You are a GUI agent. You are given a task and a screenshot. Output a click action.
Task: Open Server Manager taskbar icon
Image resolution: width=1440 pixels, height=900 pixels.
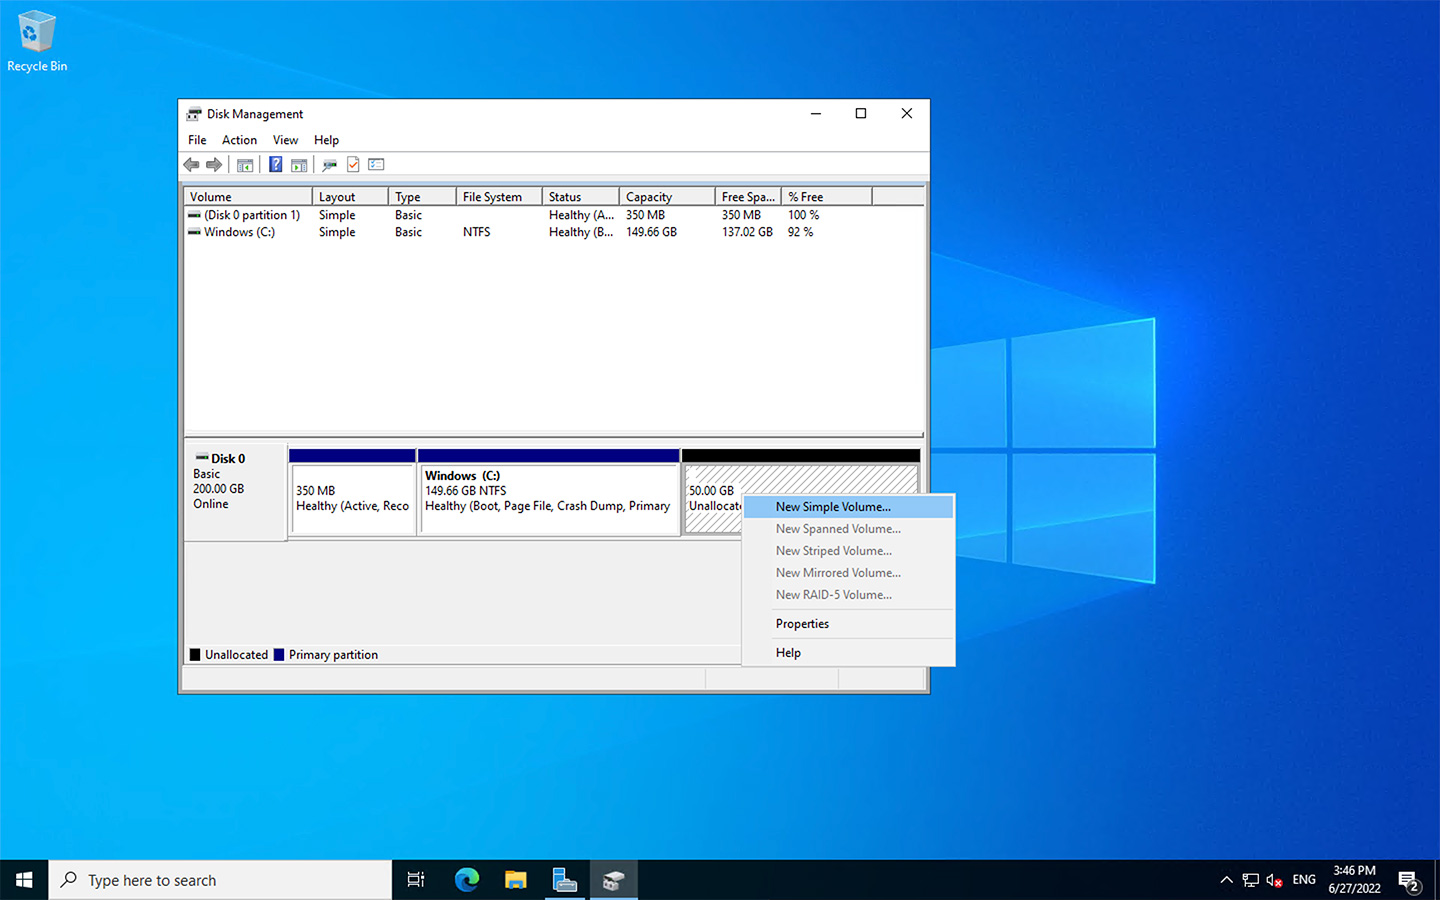pyautogui.click(x=564, y=880)
